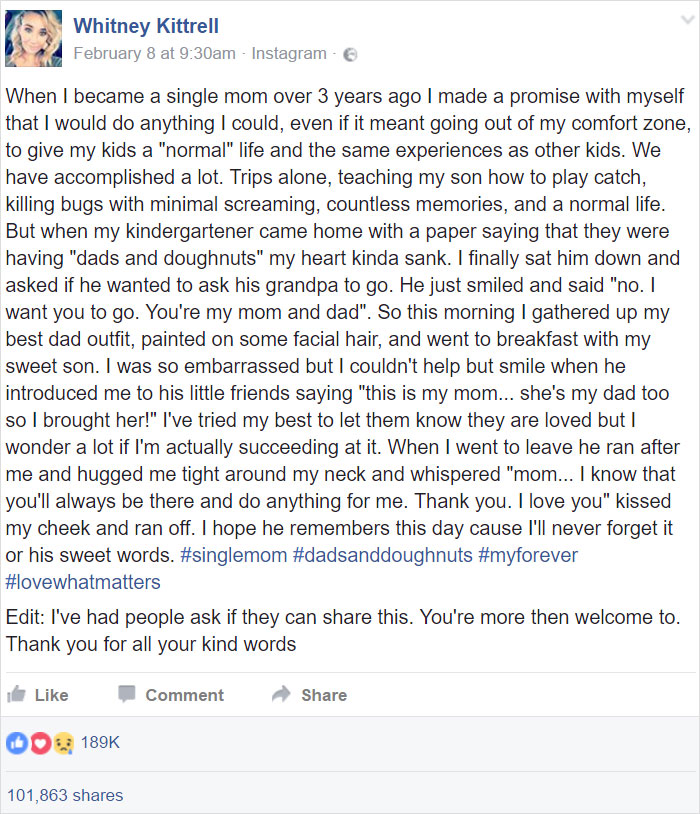The width and height of the screenshot is (700, 814).
Task: Expand the post options chevron
Action: tap(688, 20)
